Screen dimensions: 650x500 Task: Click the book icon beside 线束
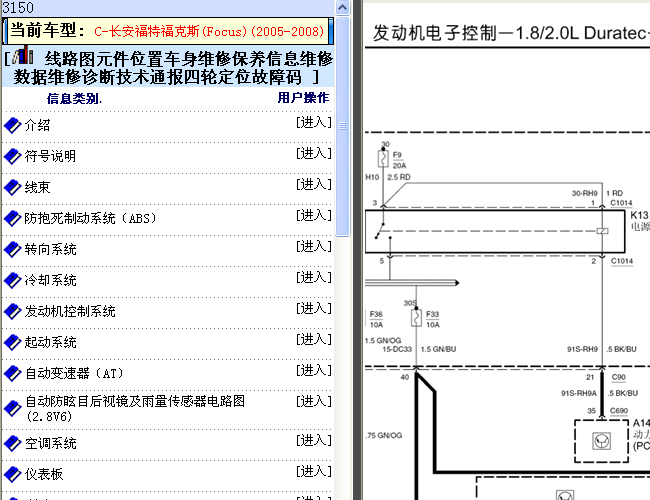point(12,187)
